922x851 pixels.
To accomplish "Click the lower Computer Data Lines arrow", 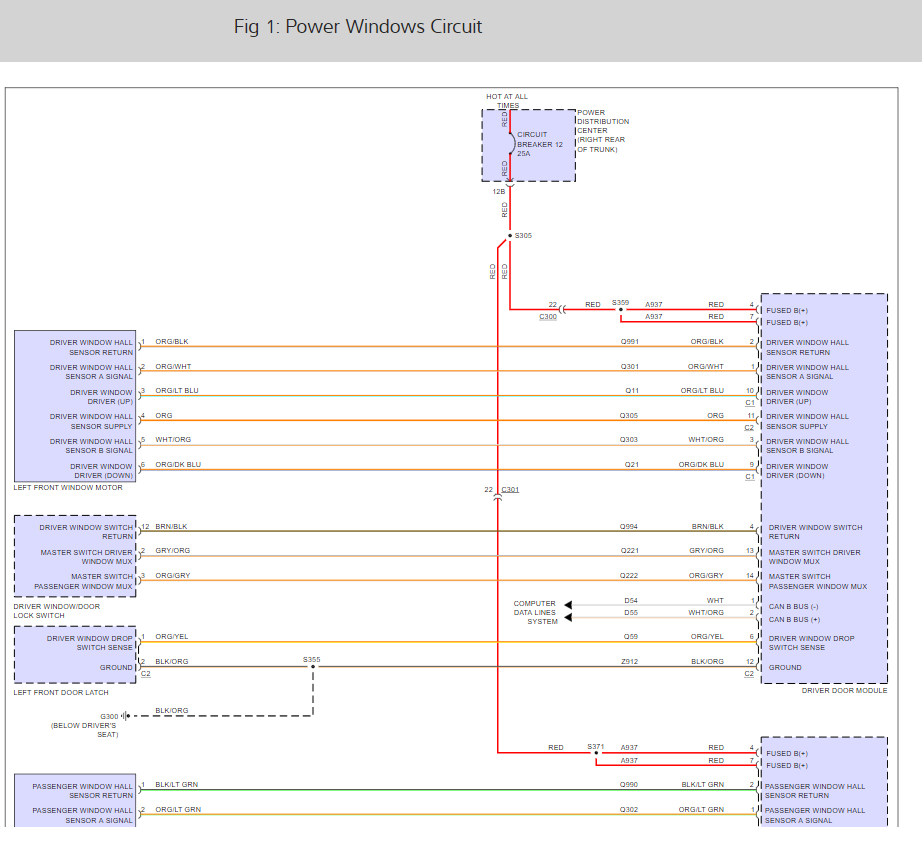I will click(x=568, y=617).
